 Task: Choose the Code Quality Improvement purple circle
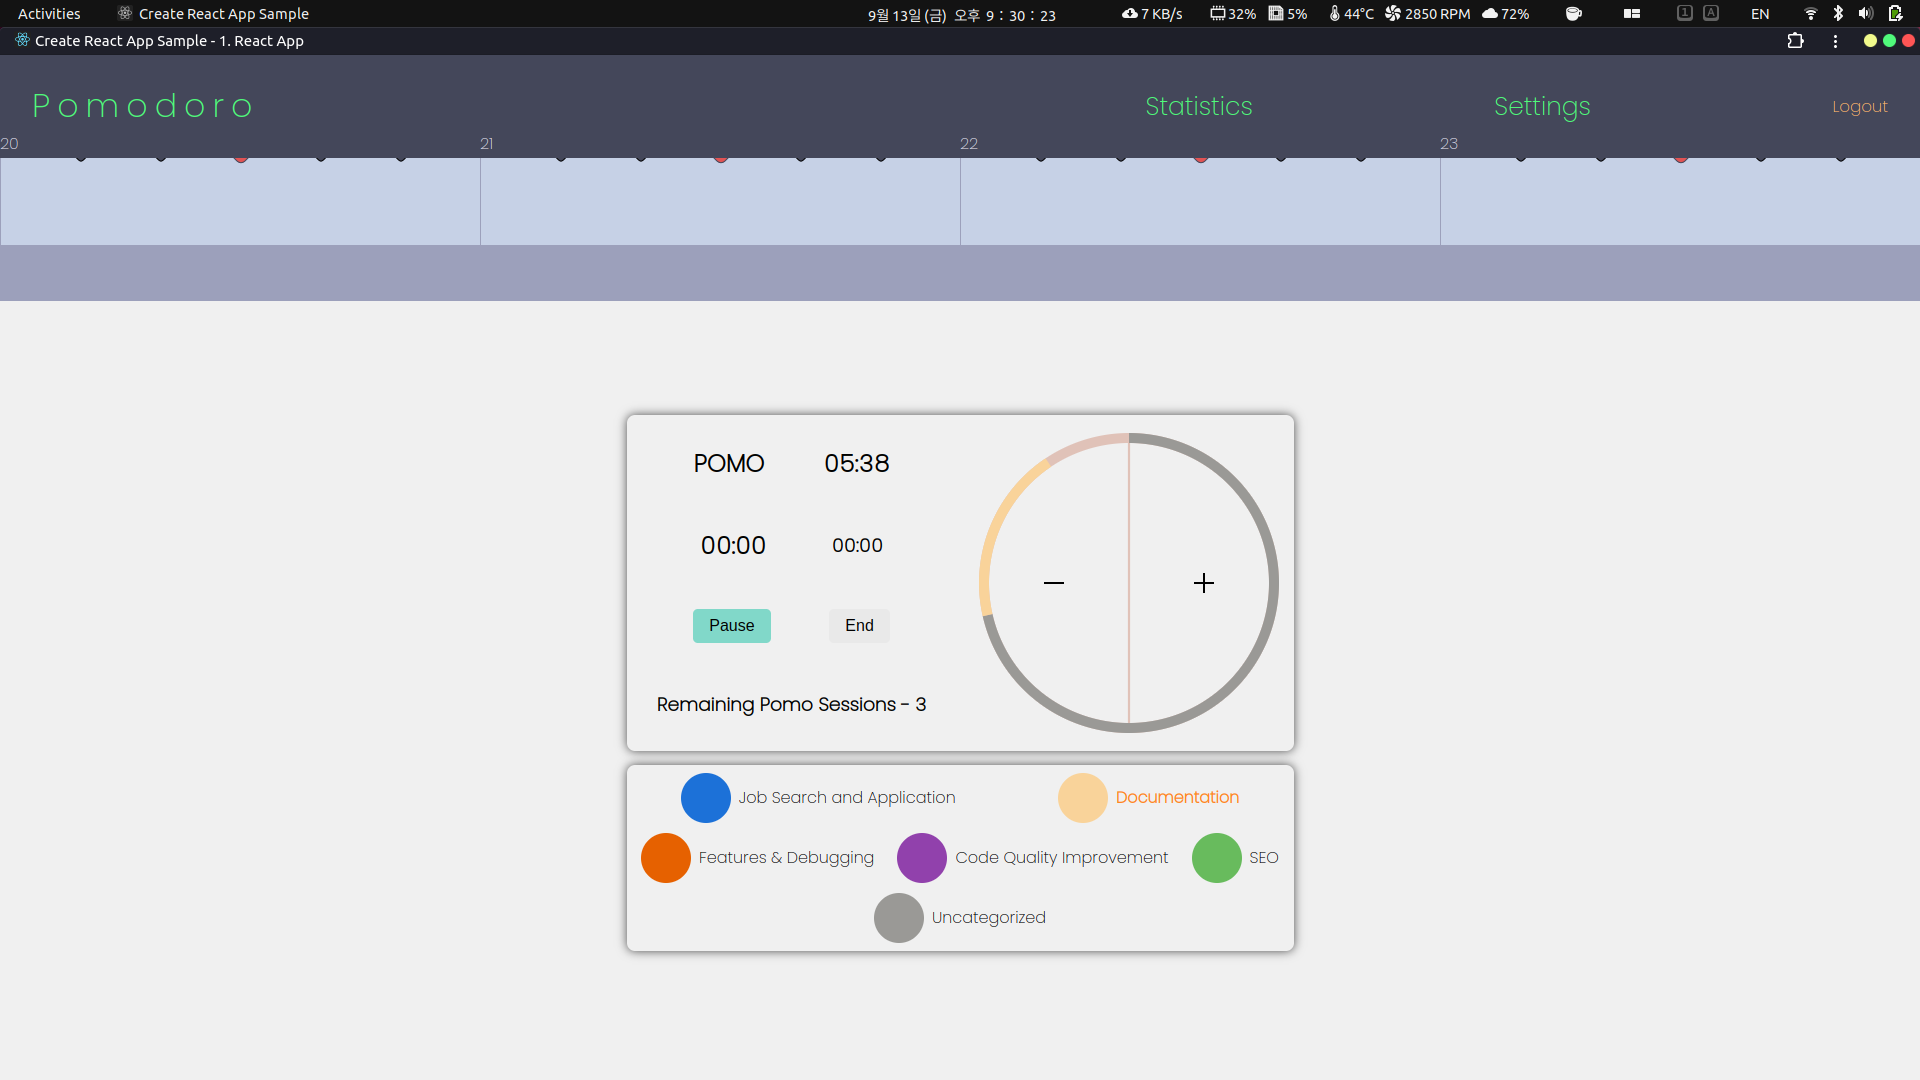coord(922,858)
